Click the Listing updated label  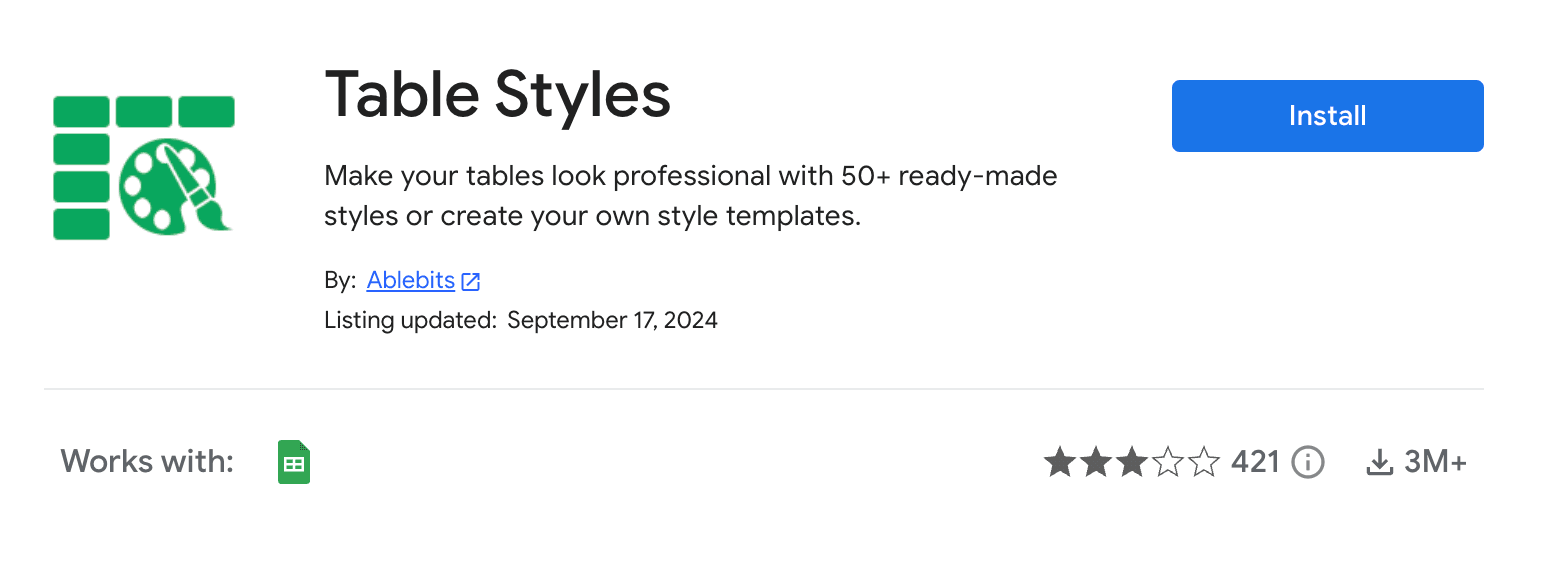(x=410, y=321)
